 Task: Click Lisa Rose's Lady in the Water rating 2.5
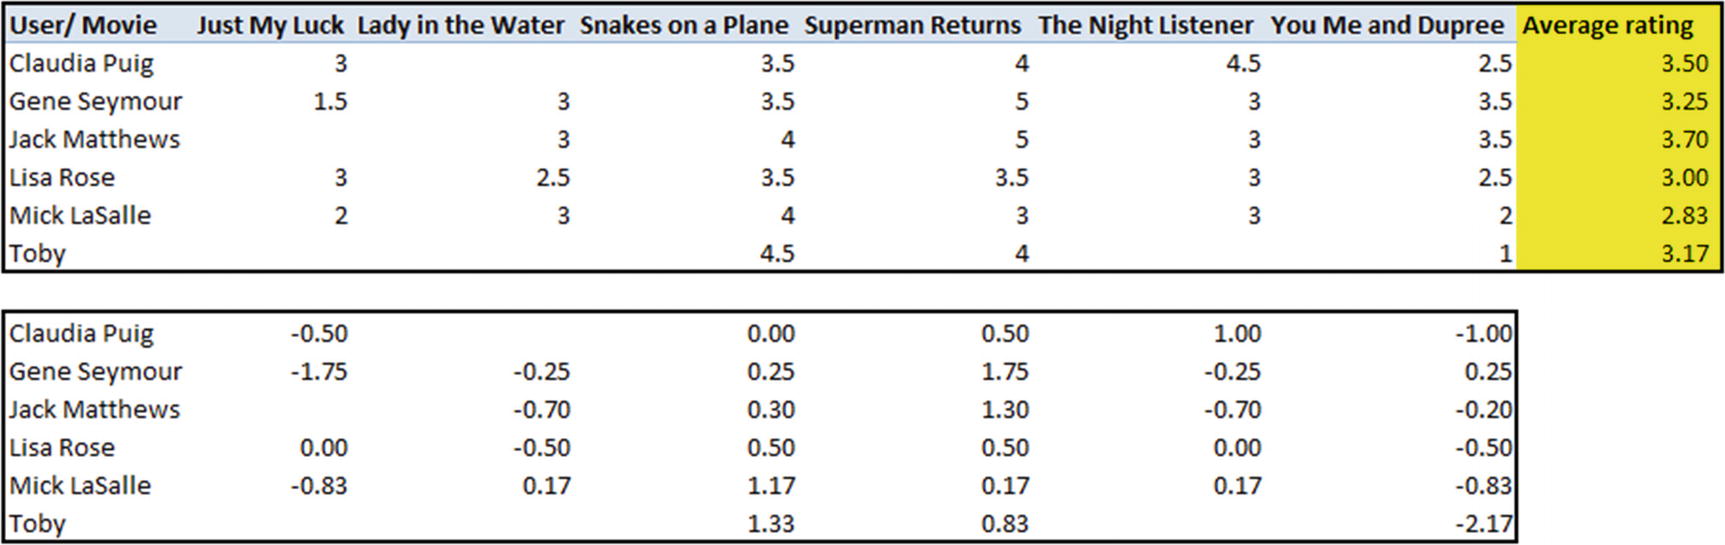[x=552, y=177]
